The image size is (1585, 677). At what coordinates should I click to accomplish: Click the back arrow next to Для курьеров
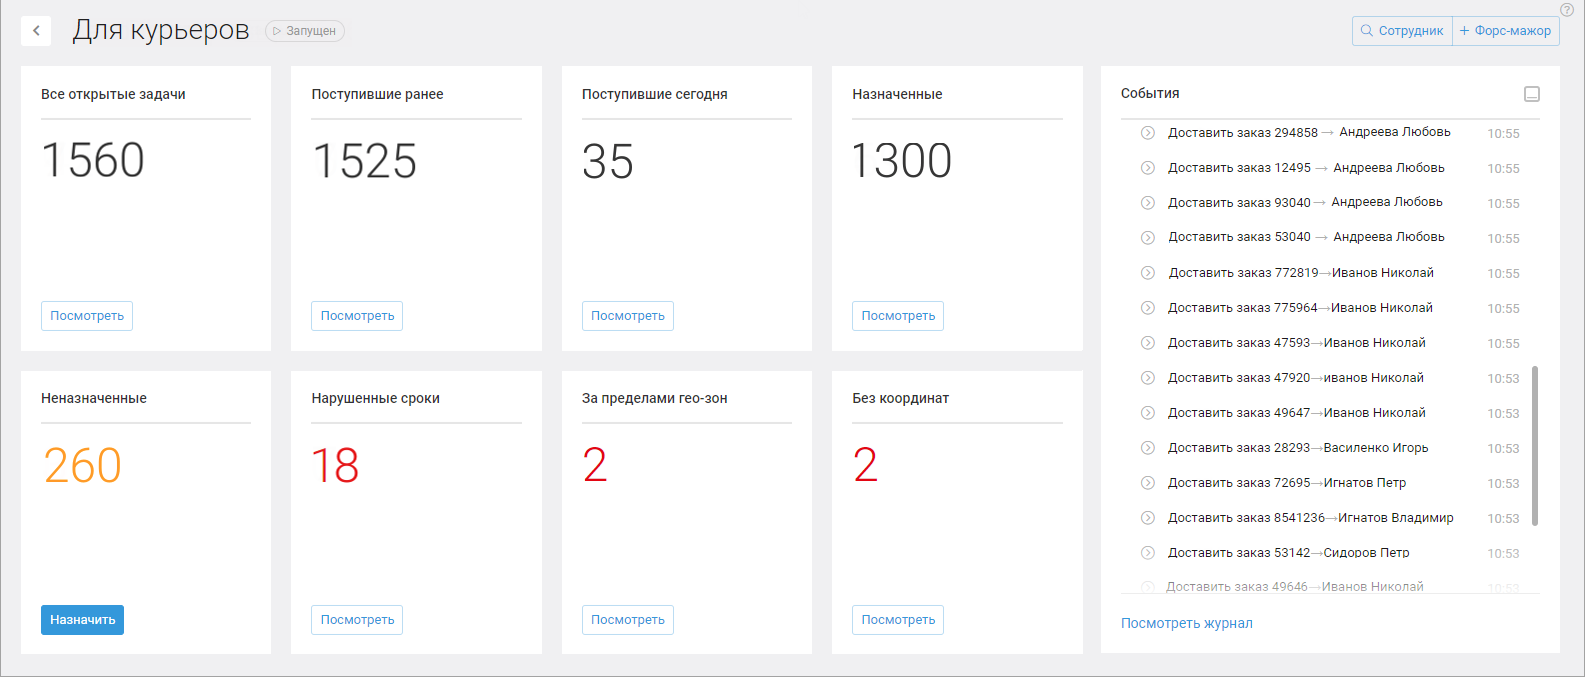click(36, 31)
